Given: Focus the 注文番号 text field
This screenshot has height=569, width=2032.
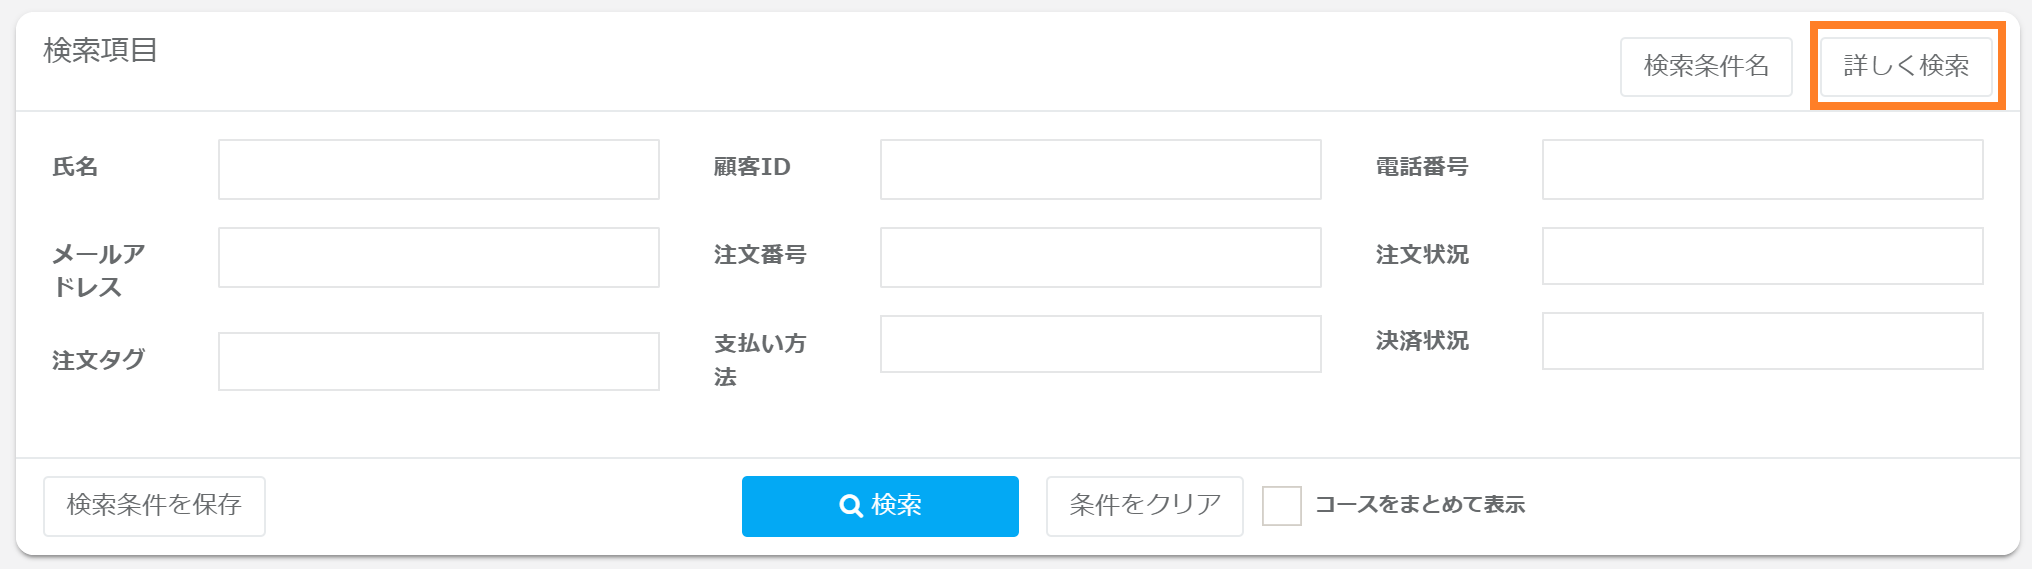Looking at the screenshot, I should coord(1100,257).
